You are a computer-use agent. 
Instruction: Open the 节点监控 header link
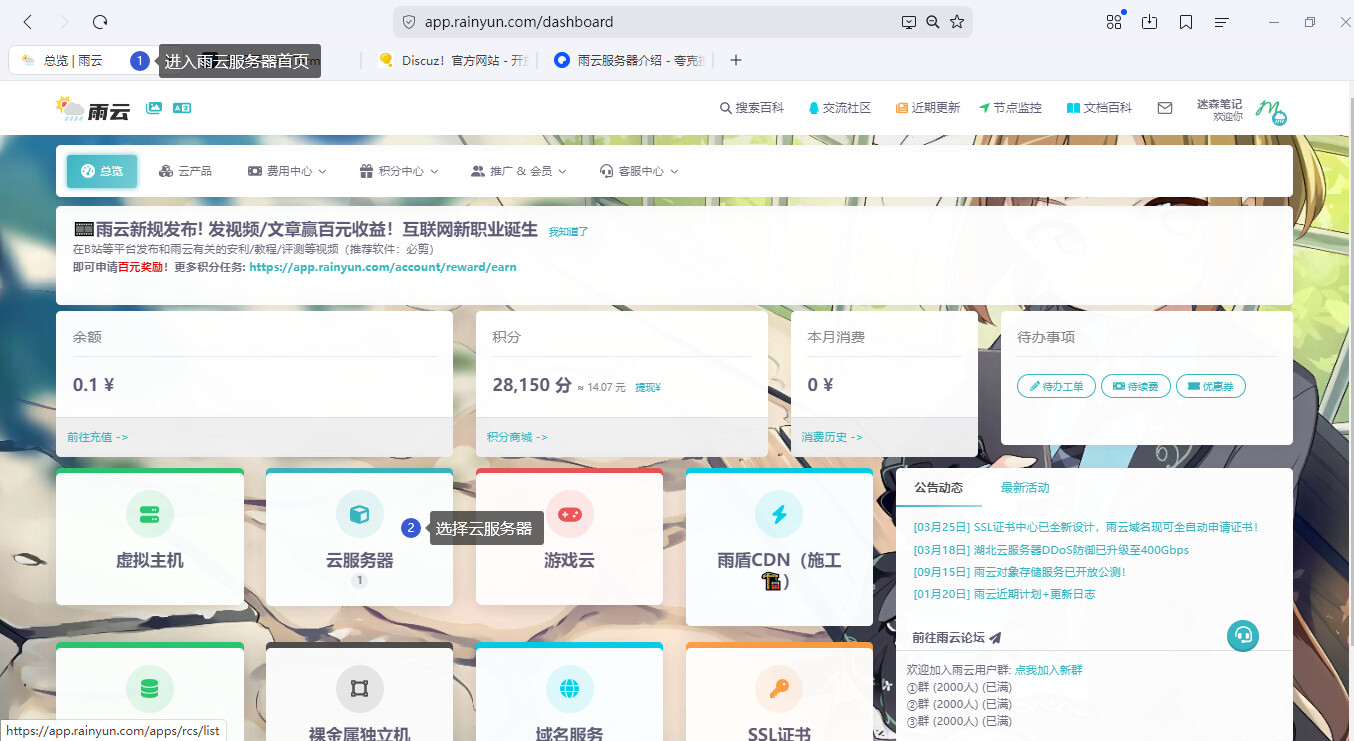coord(1010,108)
